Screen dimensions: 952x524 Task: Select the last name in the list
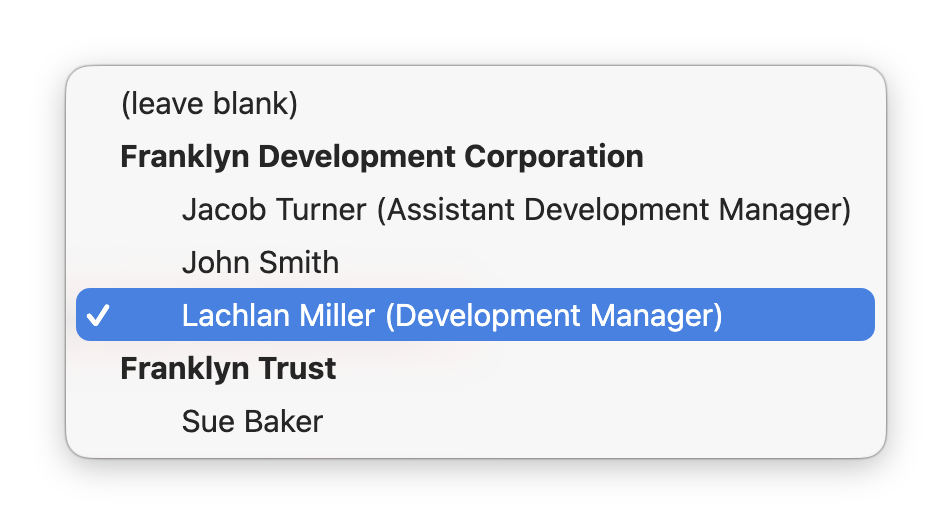pos(252,421)
